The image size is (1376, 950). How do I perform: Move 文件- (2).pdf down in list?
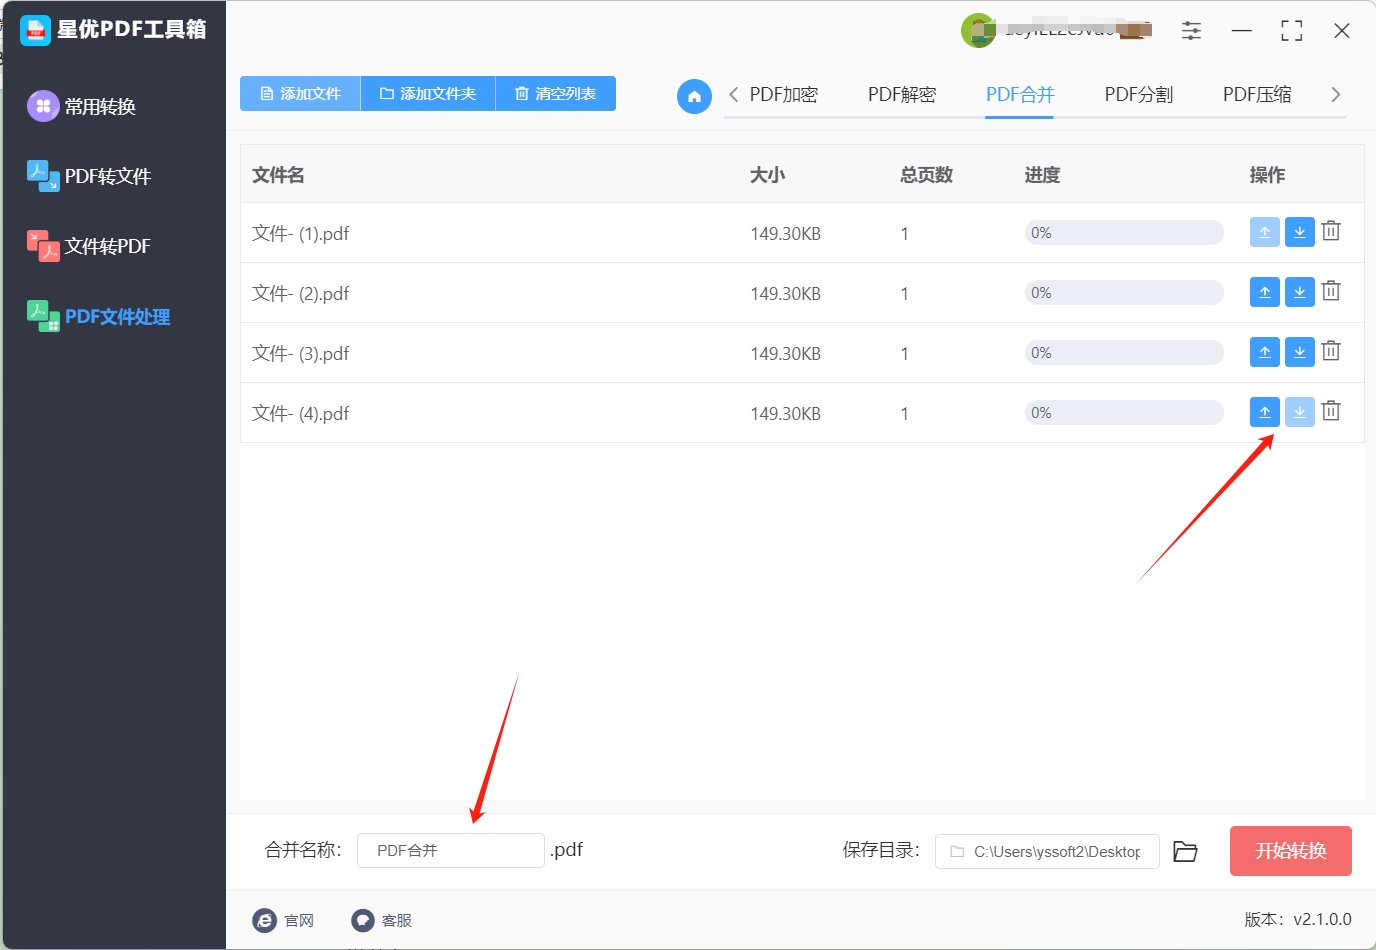coord(1299,292)
